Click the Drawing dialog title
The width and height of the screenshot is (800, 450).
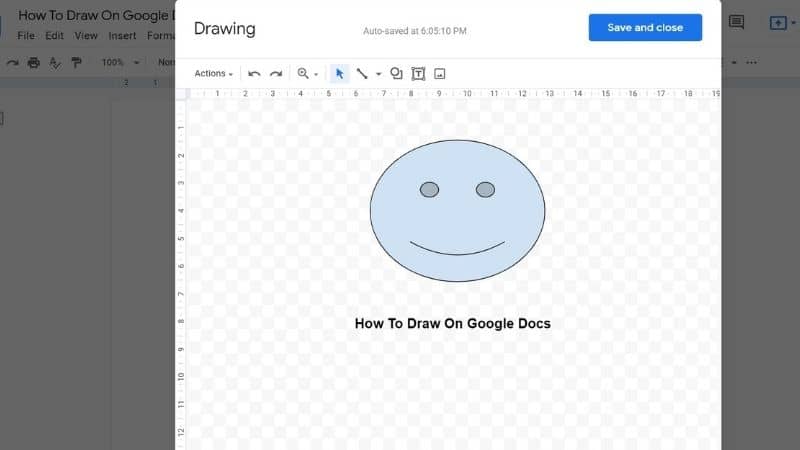pos(224,29)
